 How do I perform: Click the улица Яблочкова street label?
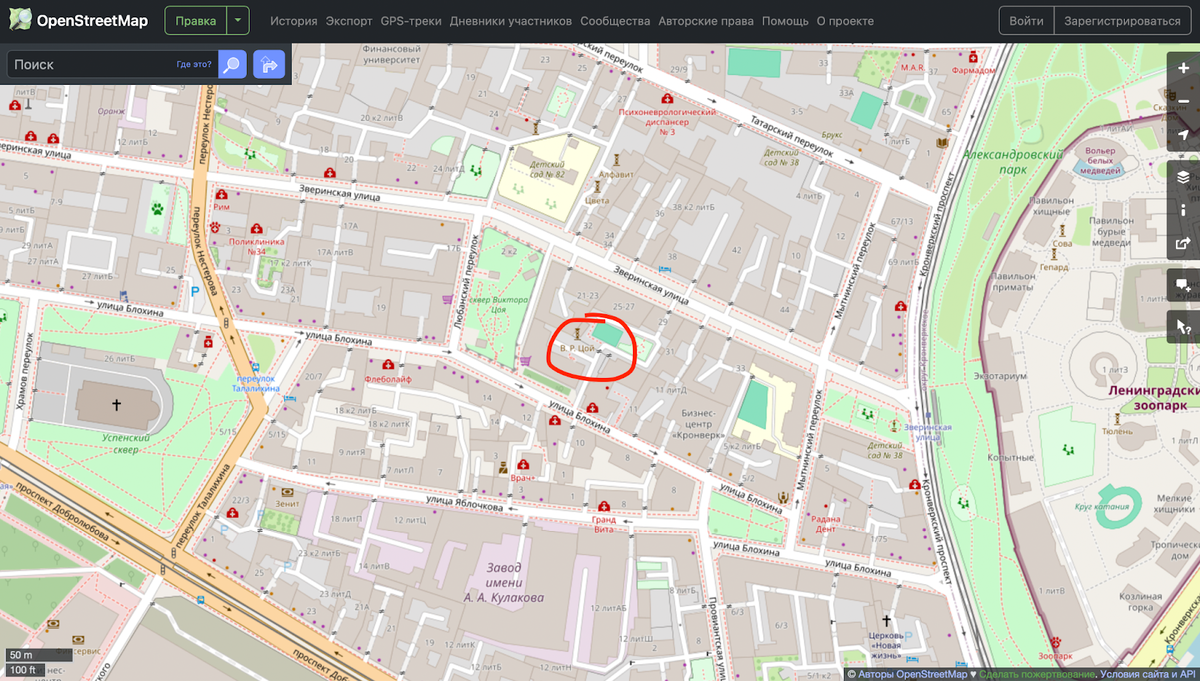463,503
